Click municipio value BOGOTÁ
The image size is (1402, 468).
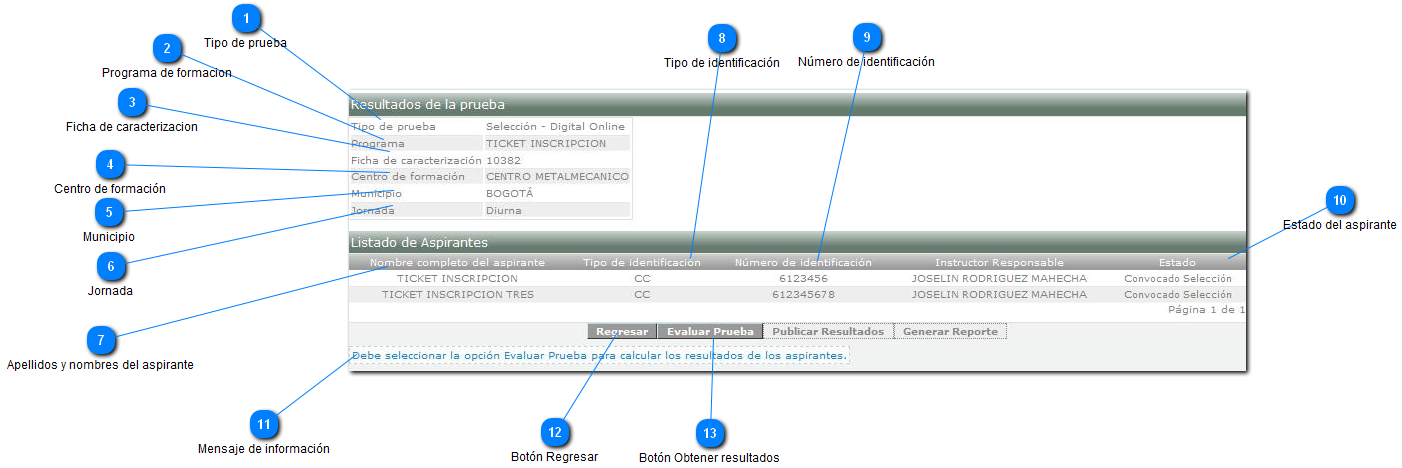point(510,193)
